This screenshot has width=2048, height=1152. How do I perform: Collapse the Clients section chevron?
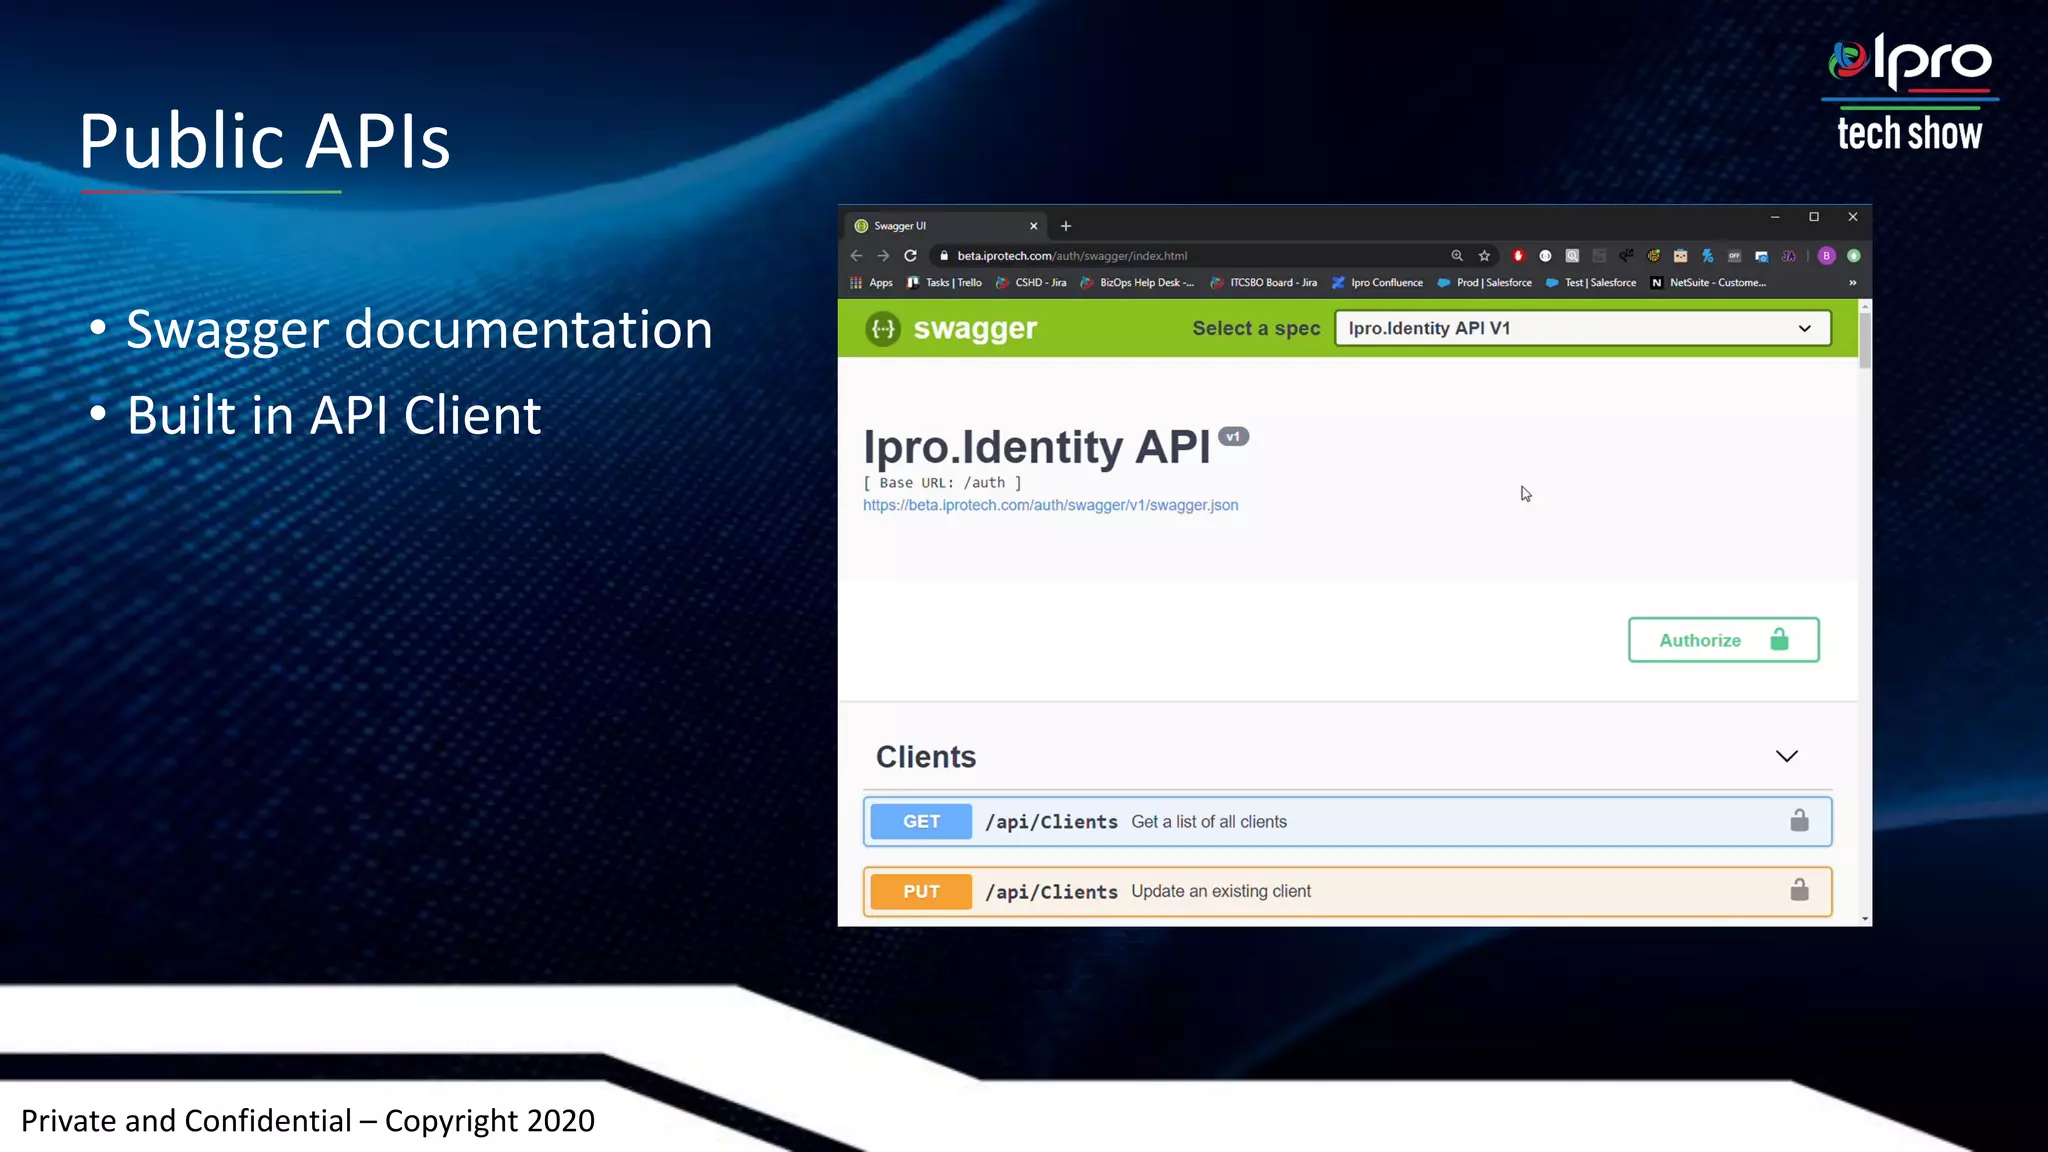1787,757
